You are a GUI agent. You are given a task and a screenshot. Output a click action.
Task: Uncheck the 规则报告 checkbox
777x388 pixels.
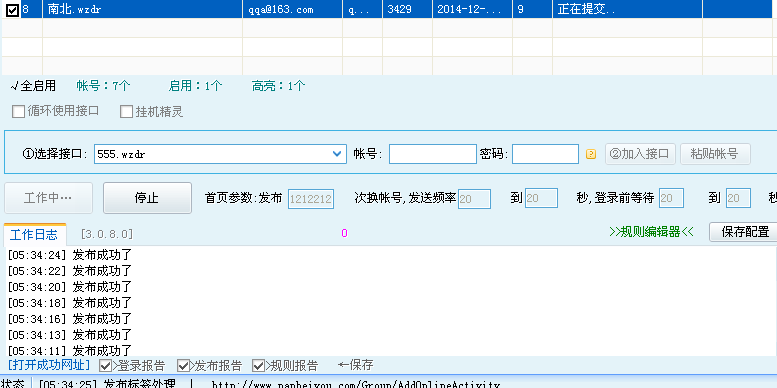pyautogui.click(x=259, y=366)
